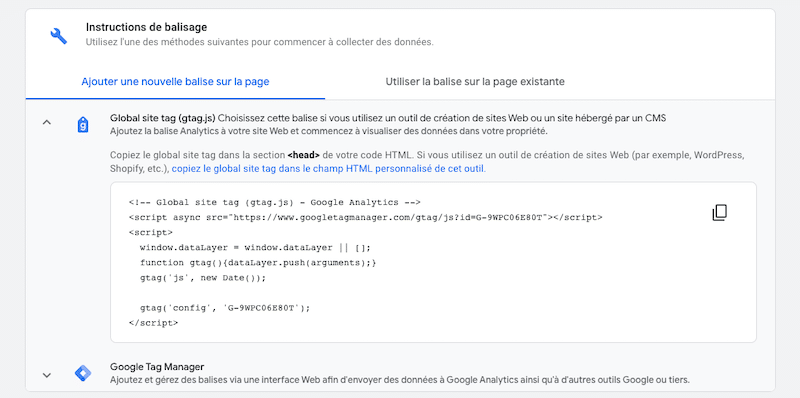Click the Global site tag HTML comment line
Screen dimensions: 800x398
tap(274, 202)
